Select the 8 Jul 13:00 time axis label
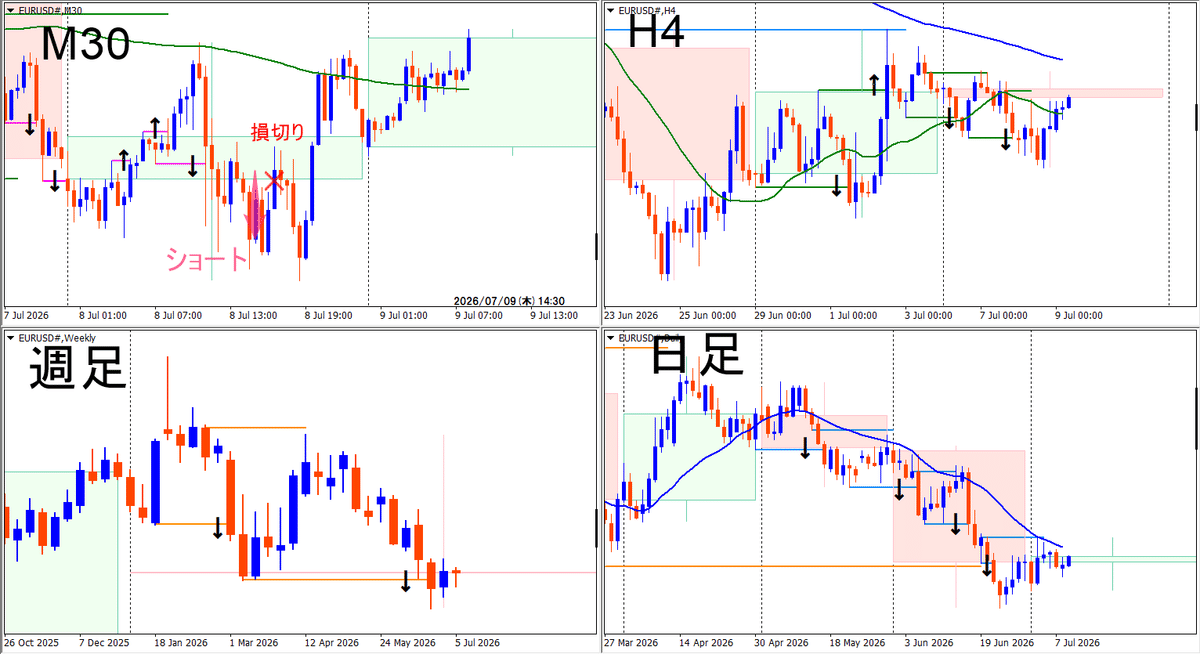This screenshot has width=1200, height=654. click(x=253, y=315)
